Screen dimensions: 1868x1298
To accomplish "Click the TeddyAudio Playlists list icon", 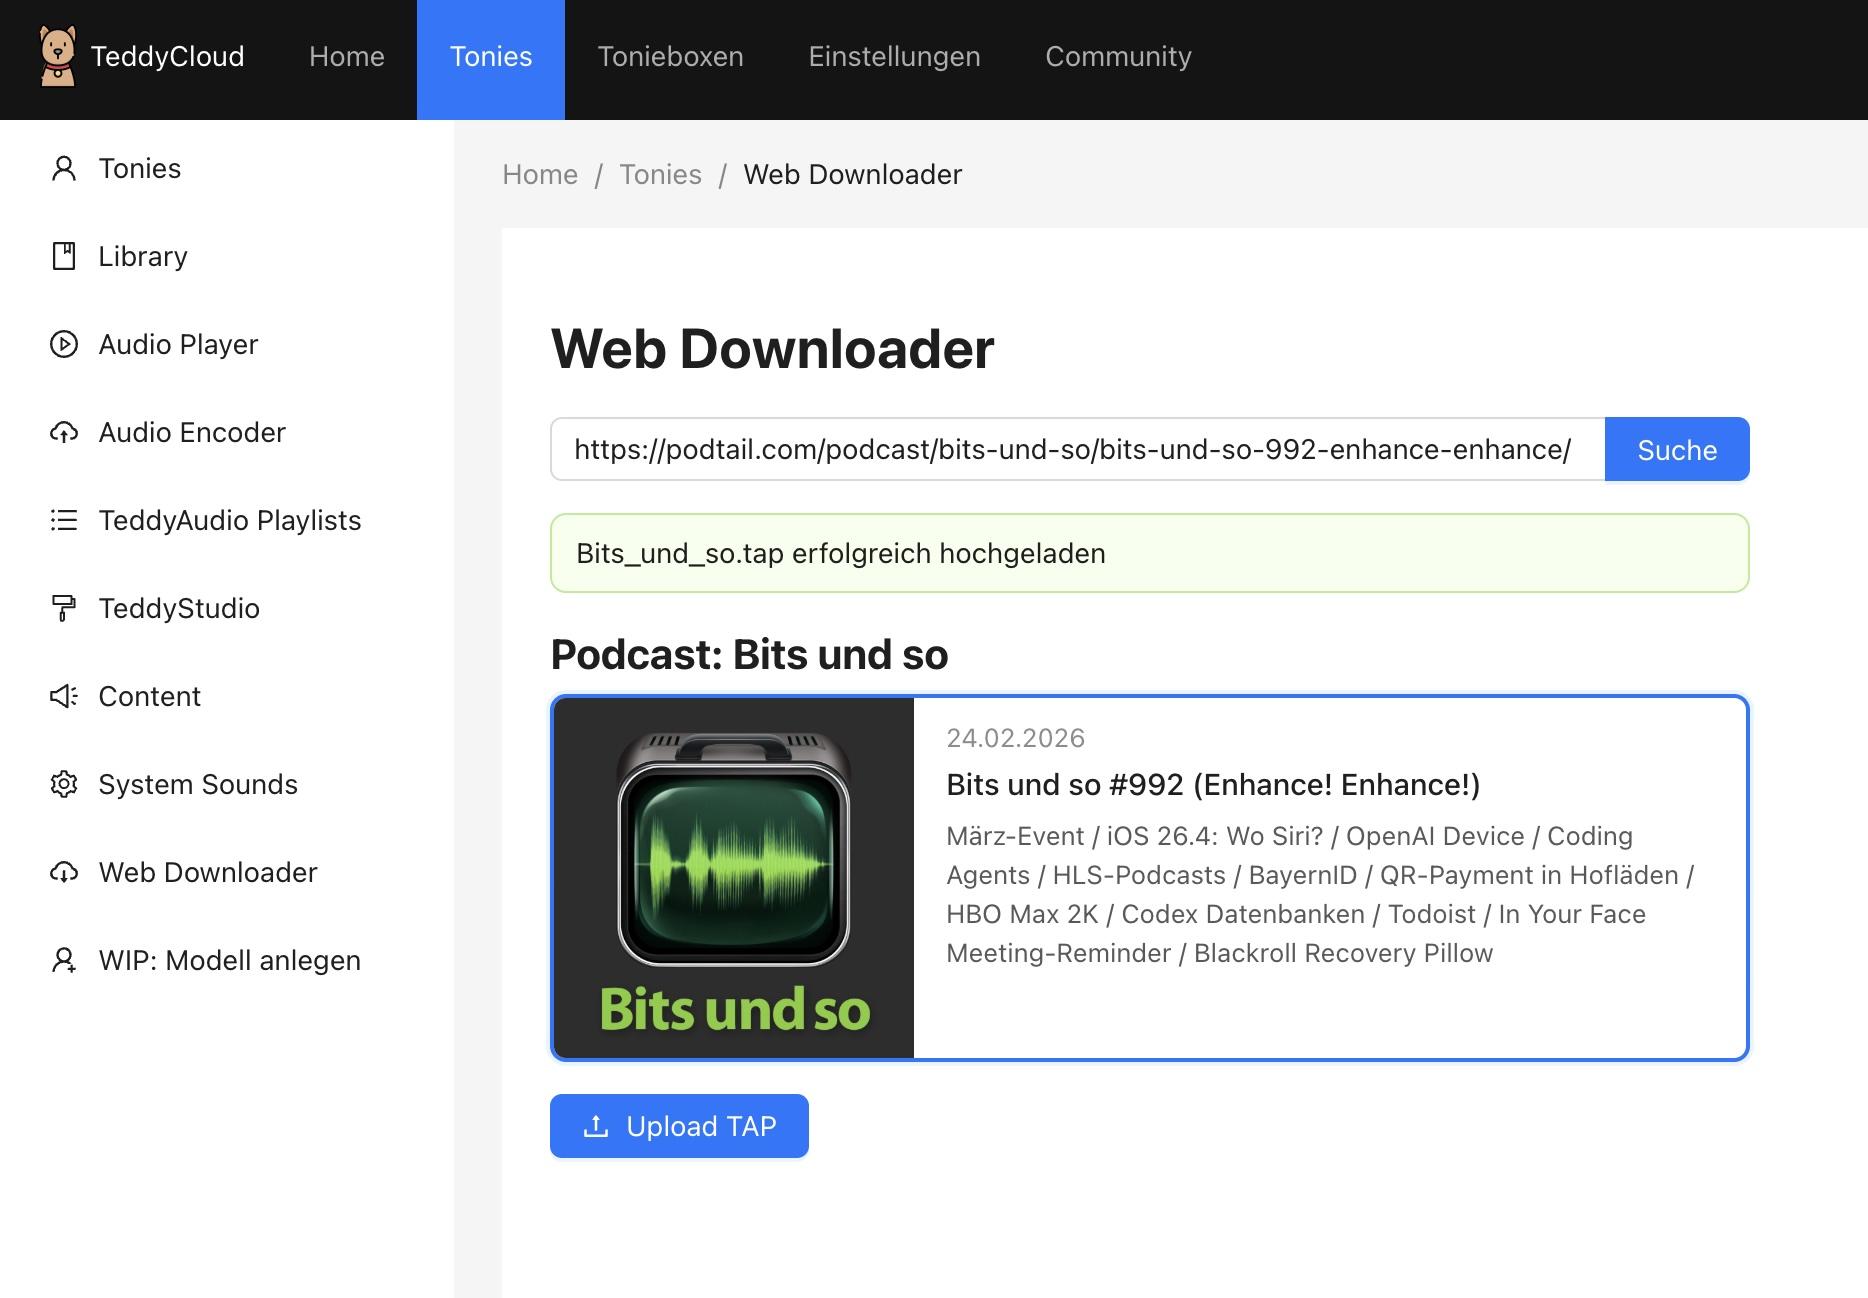I will (x=64, y=520).
